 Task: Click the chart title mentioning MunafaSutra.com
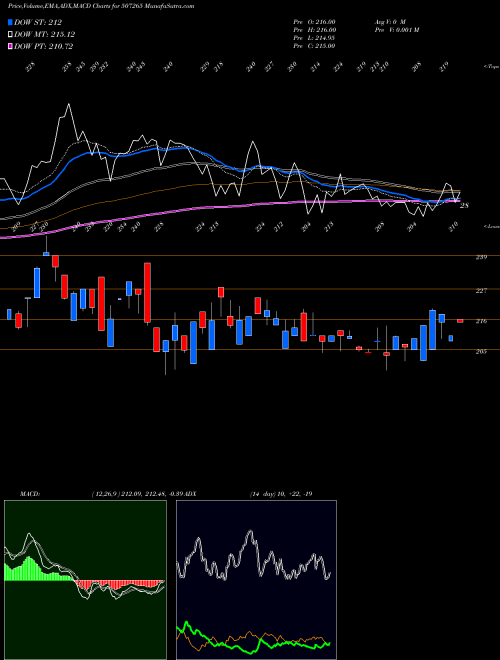click(x=101, y=7)
